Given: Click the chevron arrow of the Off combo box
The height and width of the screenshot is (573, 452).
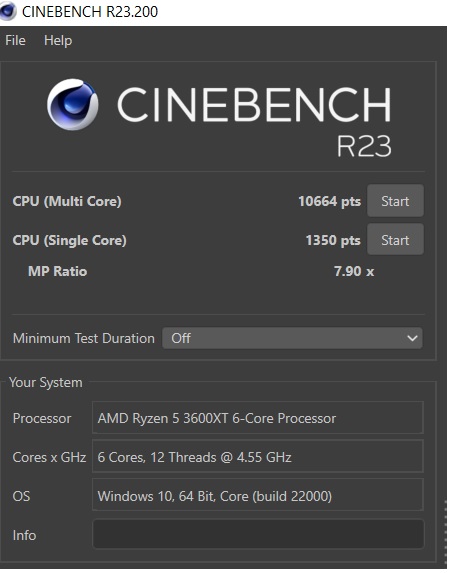Looking at the screenshot, I should pyautogui.click(x=412, y=338).
